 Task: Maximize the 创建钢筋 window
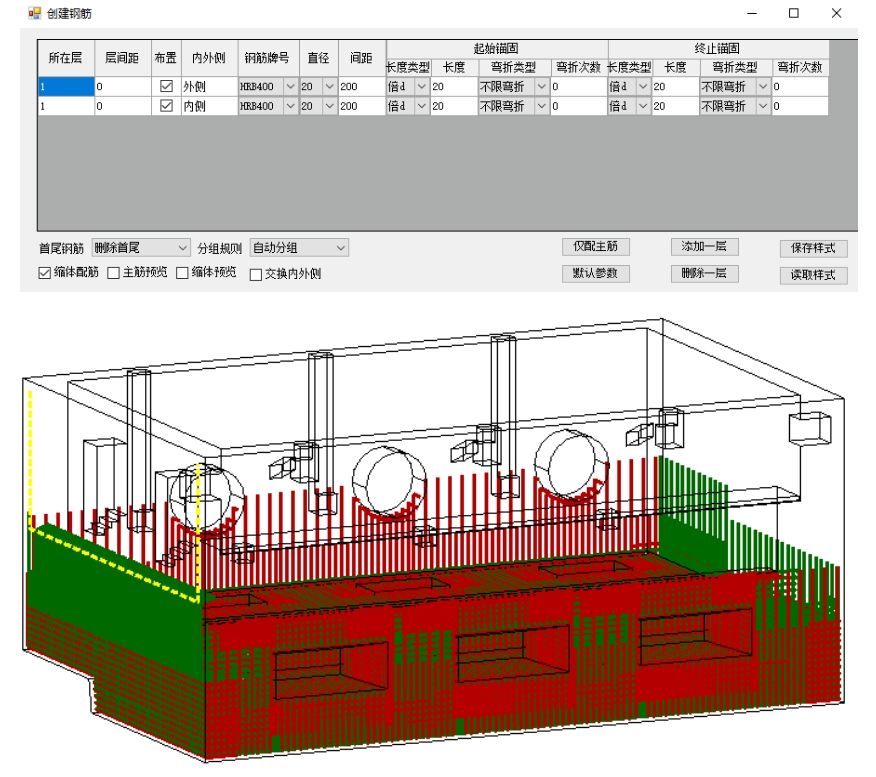coord(793,14)
